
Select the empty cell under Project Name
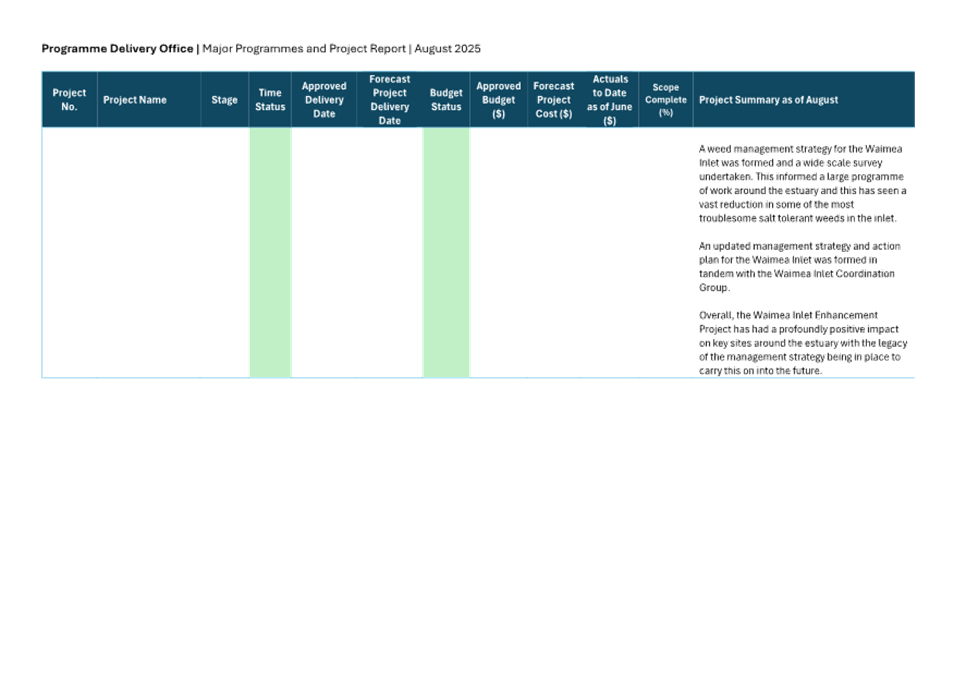[x=149, y=252]
